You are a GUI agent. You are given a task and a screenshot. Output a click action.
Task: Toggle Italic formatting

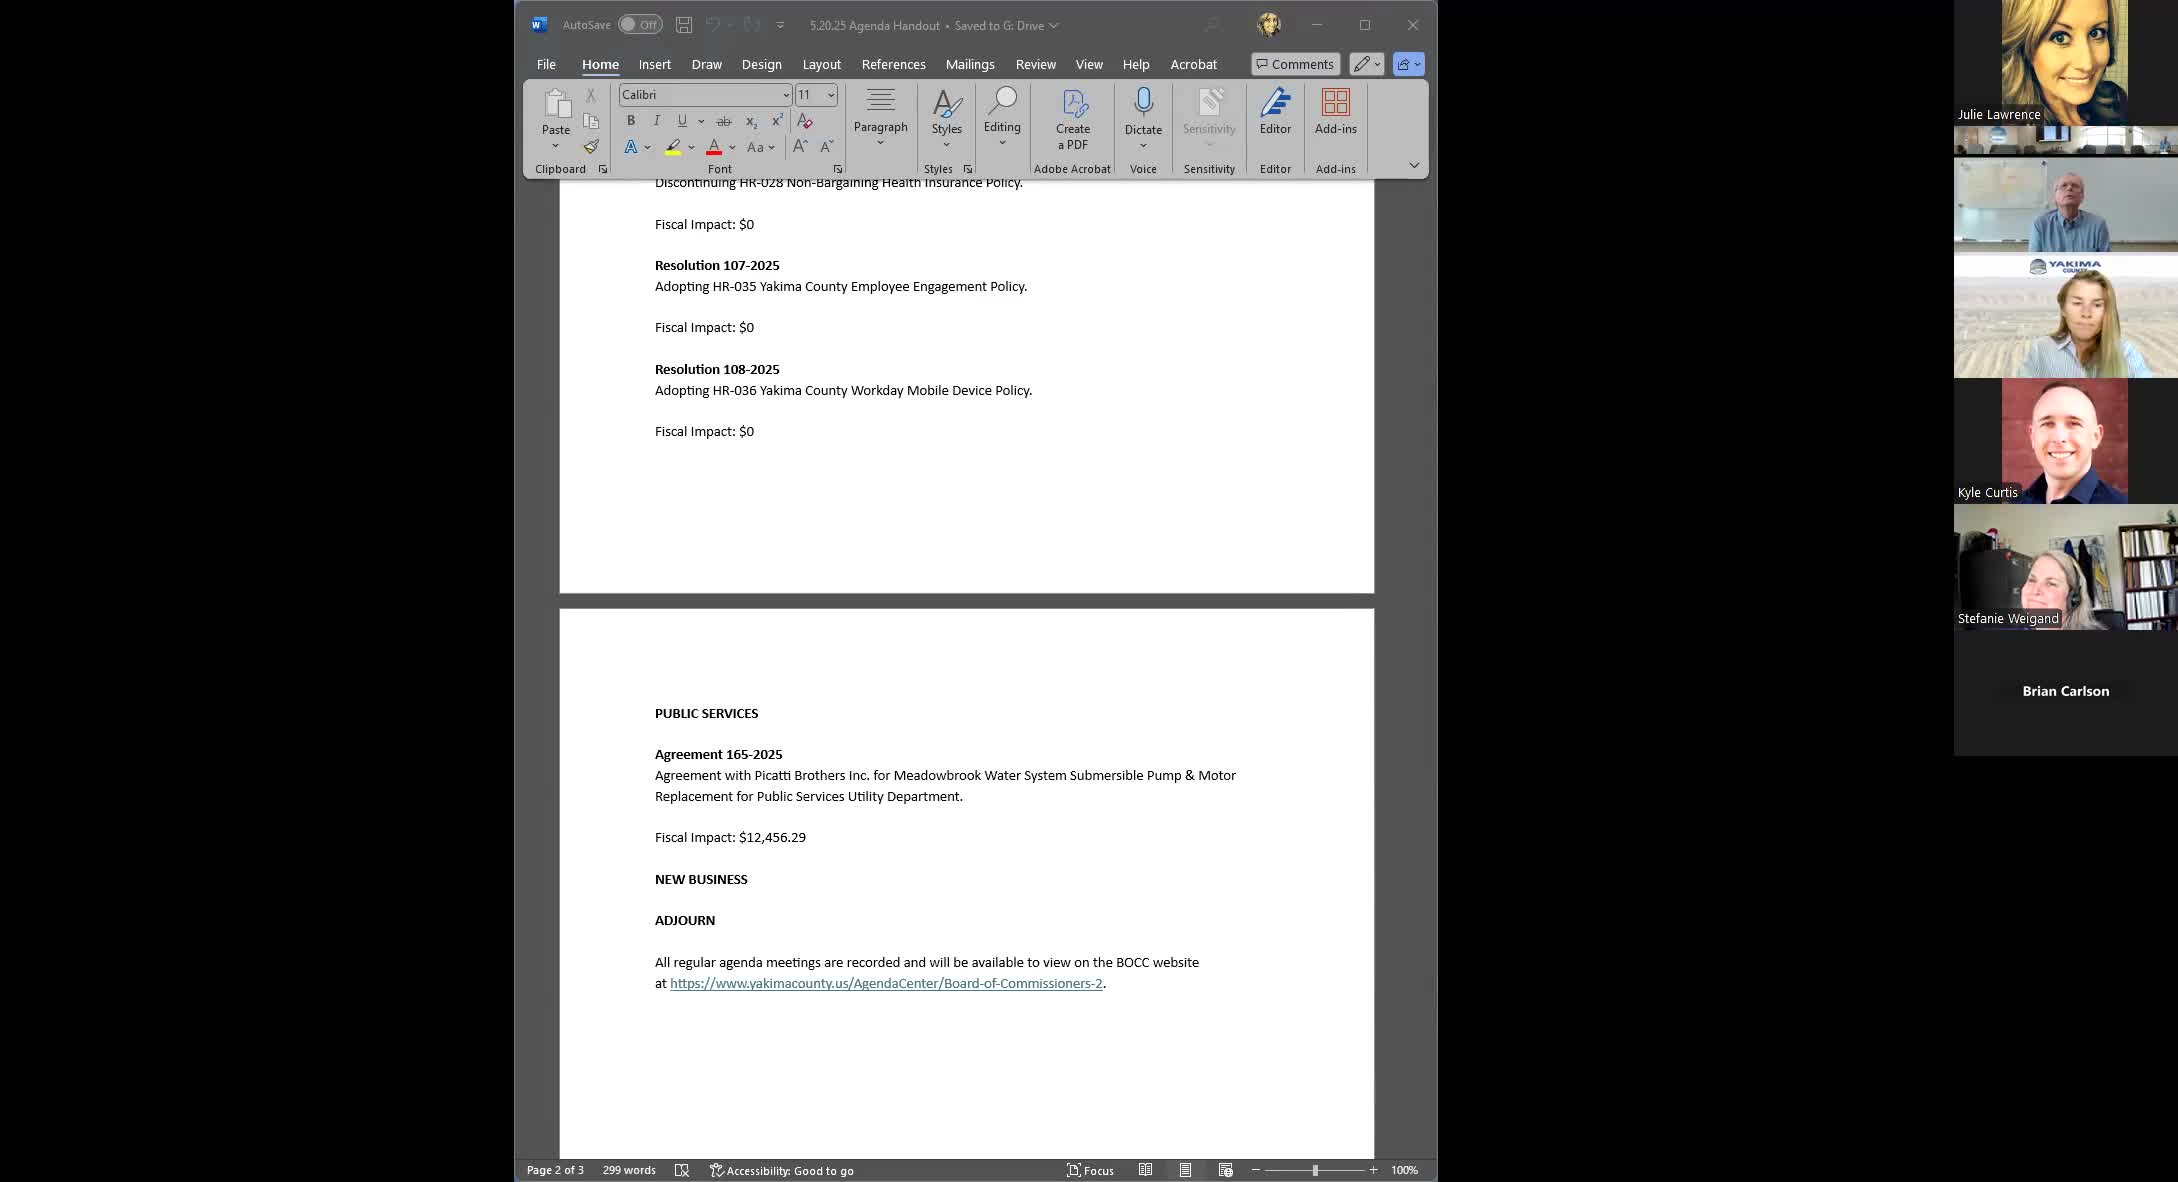point(656,121)
